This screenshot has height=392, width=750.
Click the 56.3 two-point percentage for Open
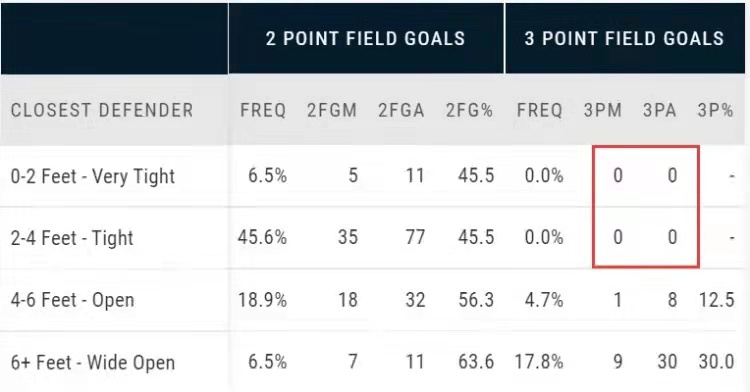pyautogui.click(x=476, y=300)
